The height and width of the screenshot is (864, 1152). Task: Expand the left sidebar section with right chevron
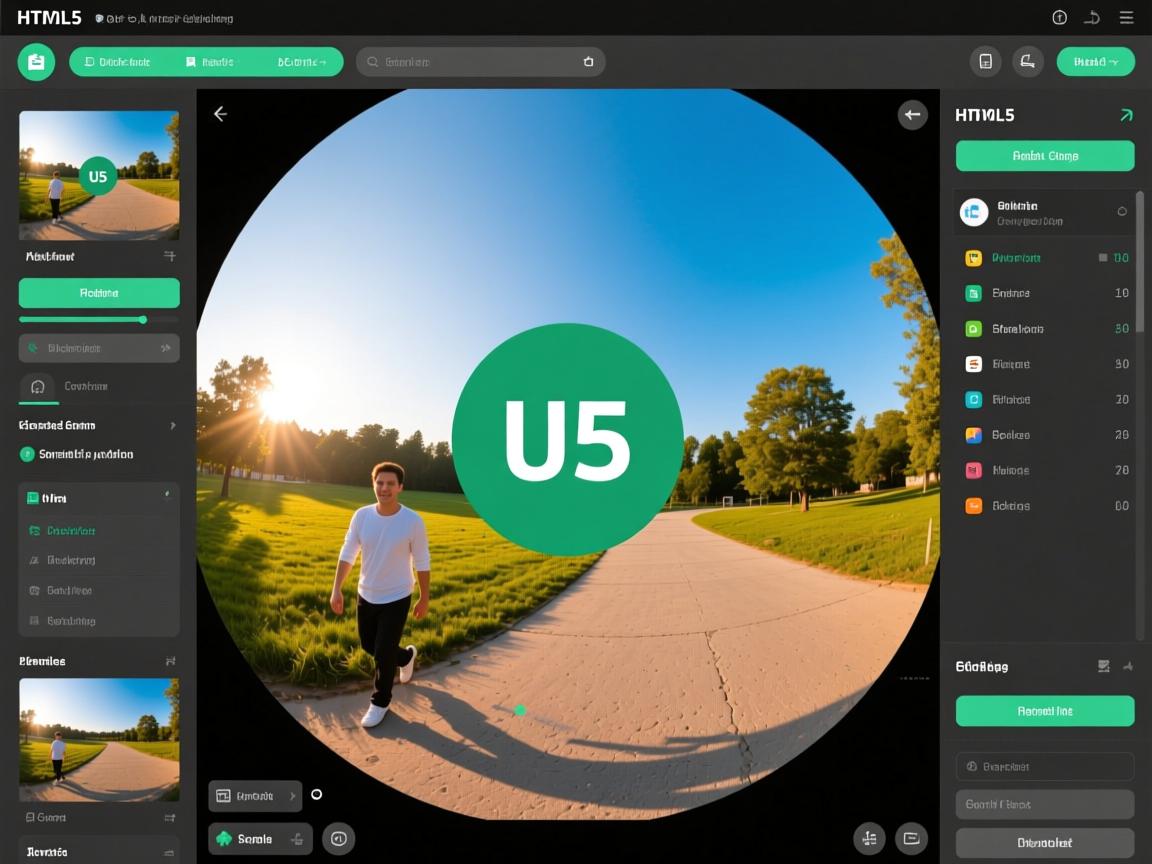click(172, 425)
